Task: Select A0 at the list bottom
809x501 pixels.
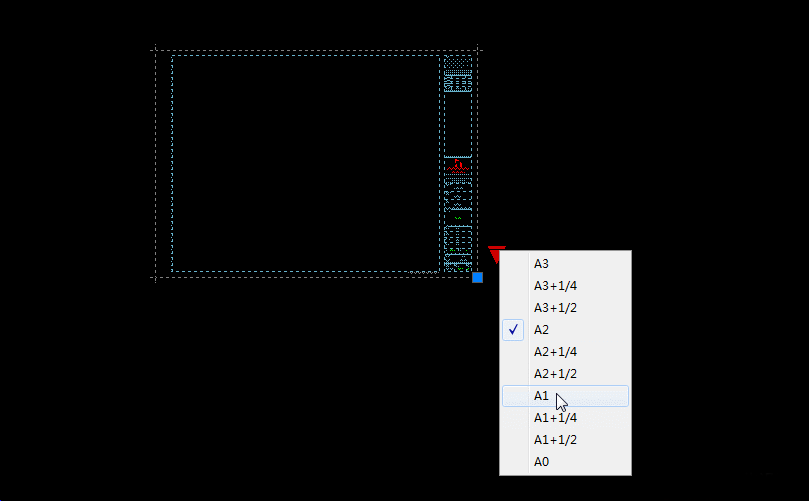Action: 565,462
